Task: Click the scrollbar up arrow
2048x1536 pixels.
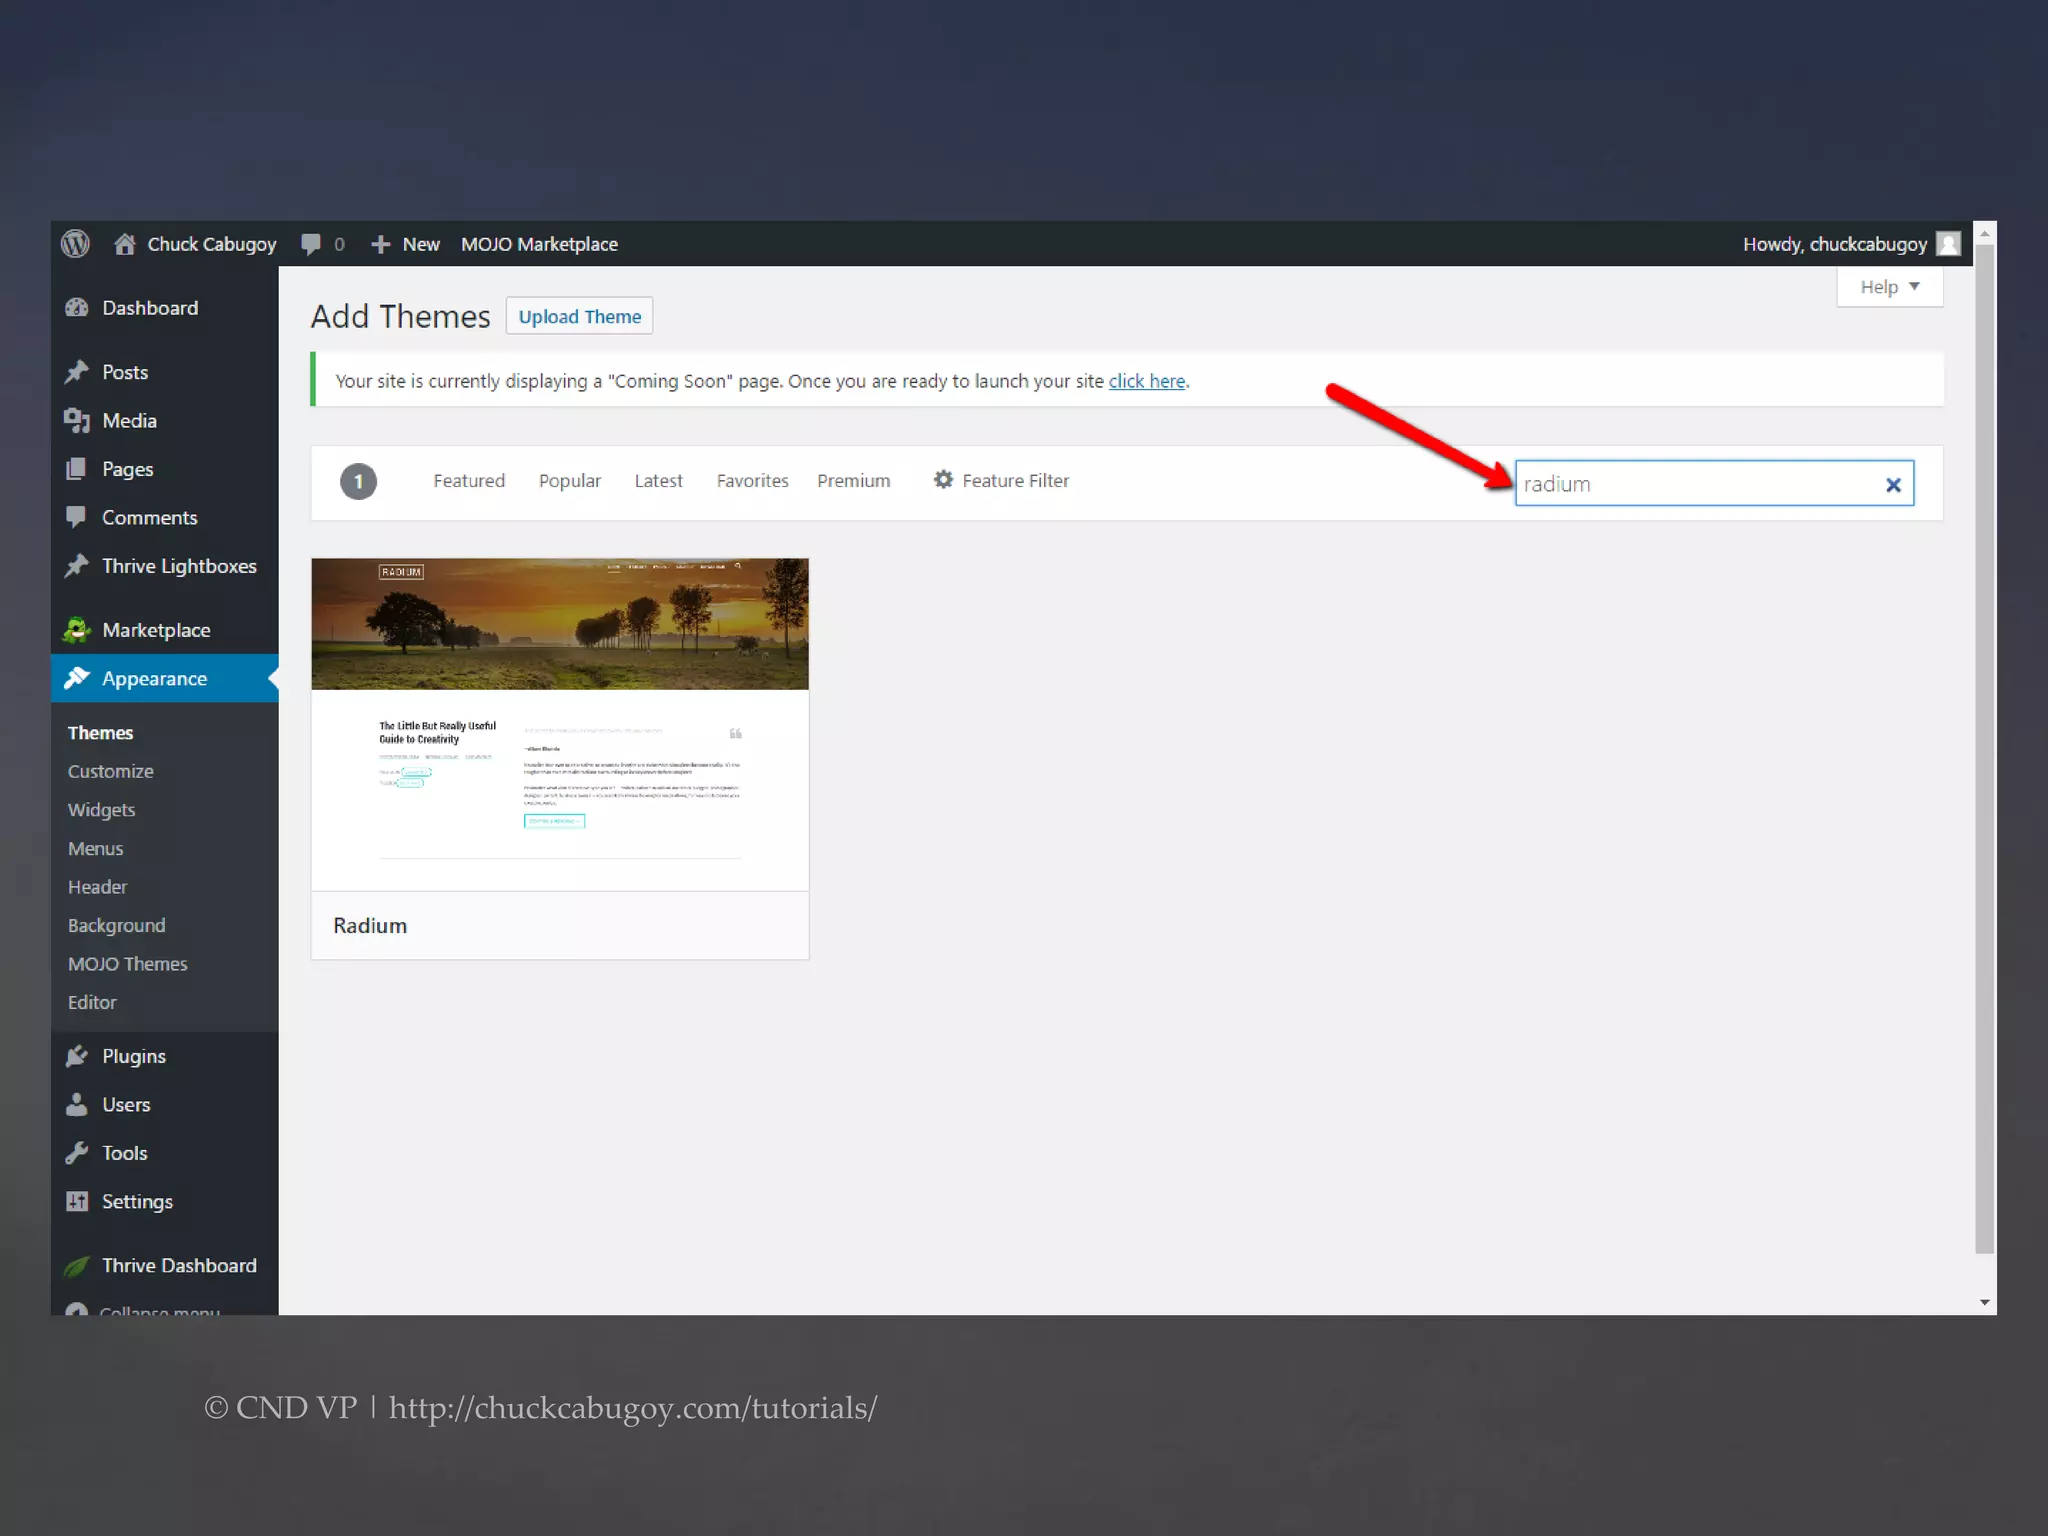Action: point(1985,233)
